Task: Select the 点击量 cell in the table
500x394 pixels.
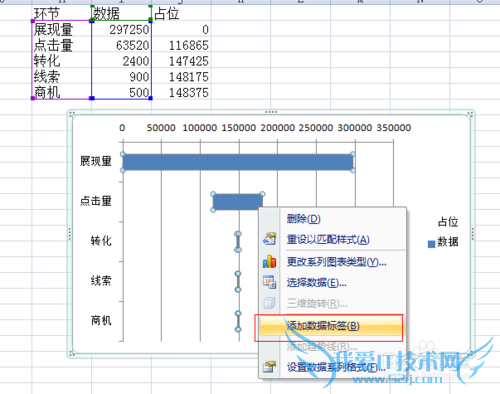Action: 62,45
